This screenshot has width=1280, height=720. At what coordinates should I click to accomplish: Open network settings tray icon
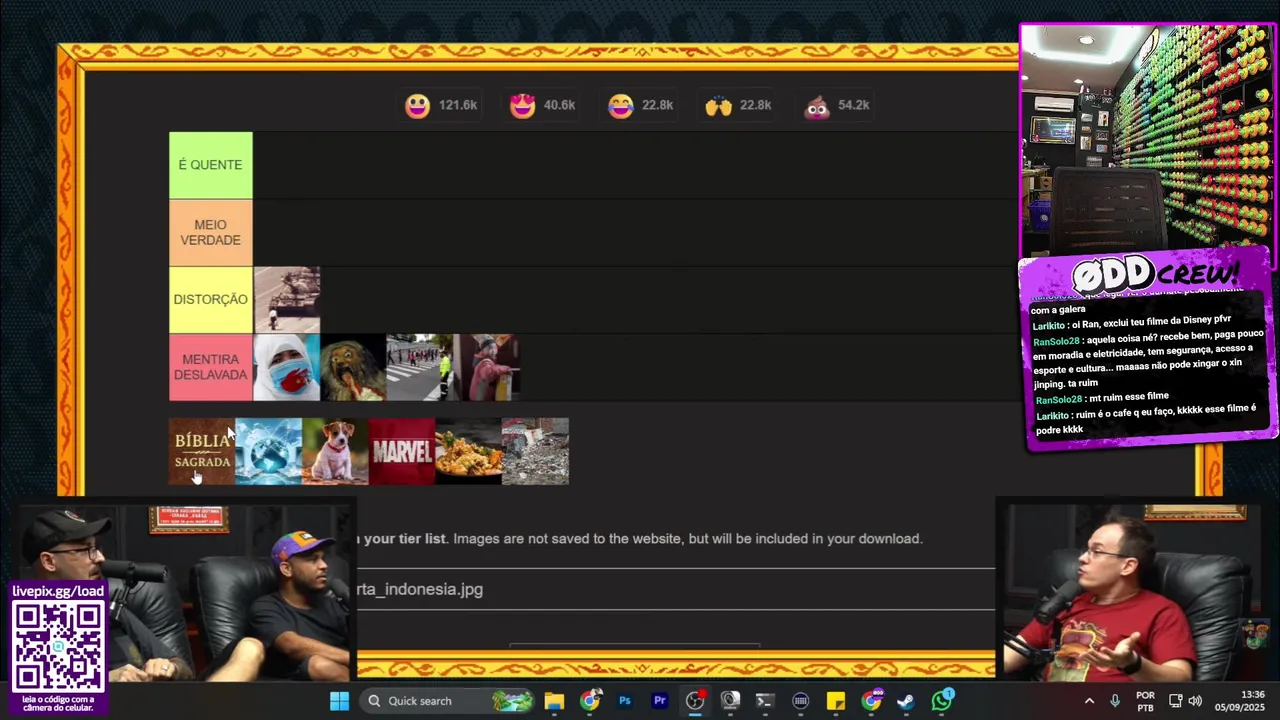1176,701
